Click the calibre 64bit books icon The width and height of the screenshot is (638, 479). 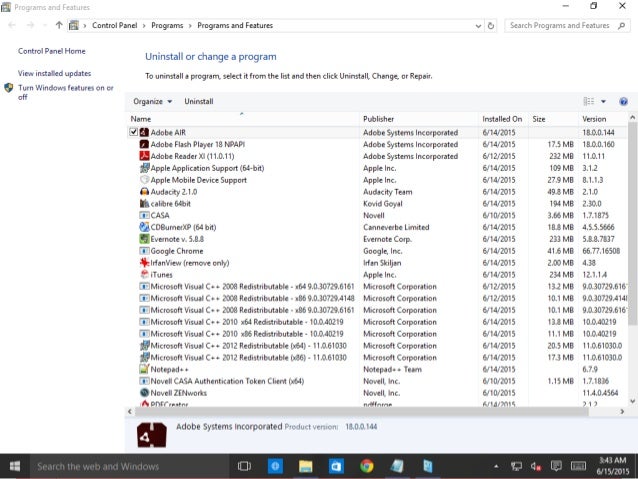(x=144, y=203)
